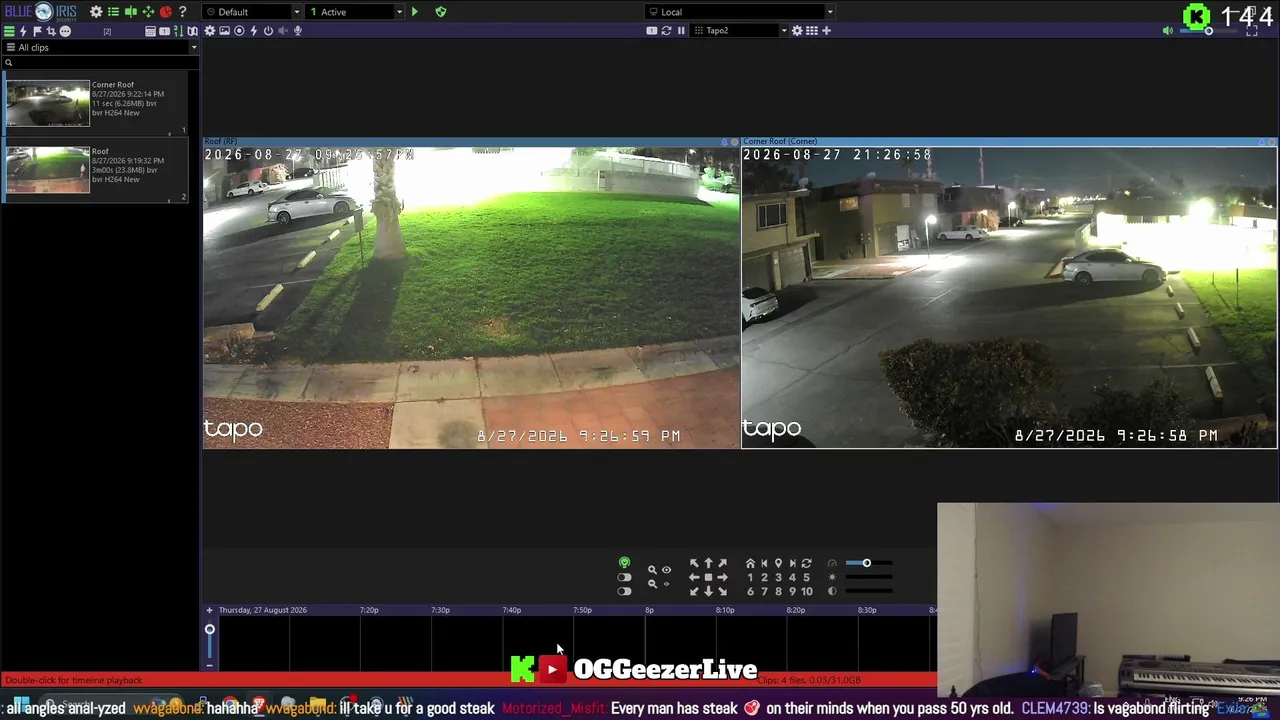The image size is (1280, 720).
Task: Toggle the PTZ eye visibility icon
Action: point(666,570)
